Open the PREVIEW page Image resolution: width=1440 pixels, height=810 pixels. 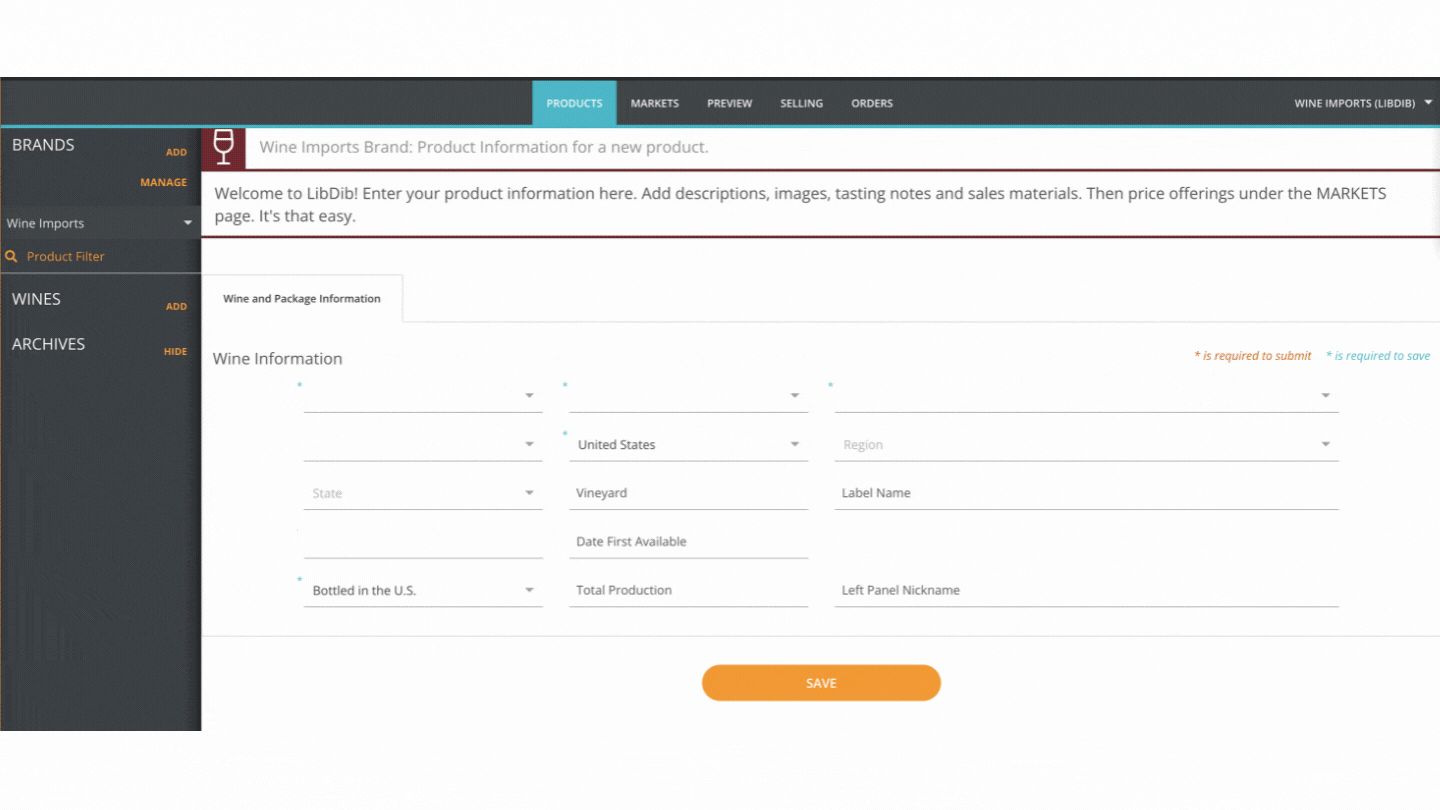pyautogui.click(x=729, y=103)
